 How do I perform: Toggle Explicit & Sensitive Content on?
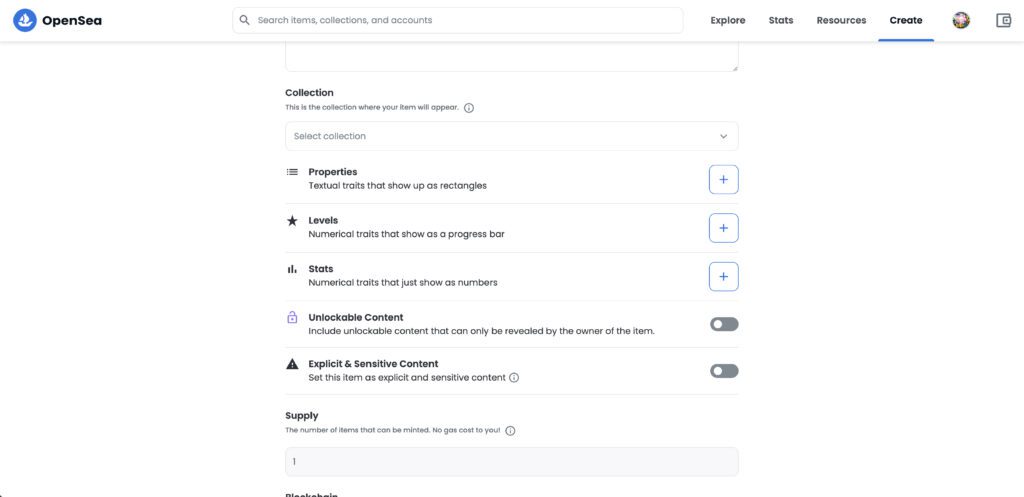[724, 371]
